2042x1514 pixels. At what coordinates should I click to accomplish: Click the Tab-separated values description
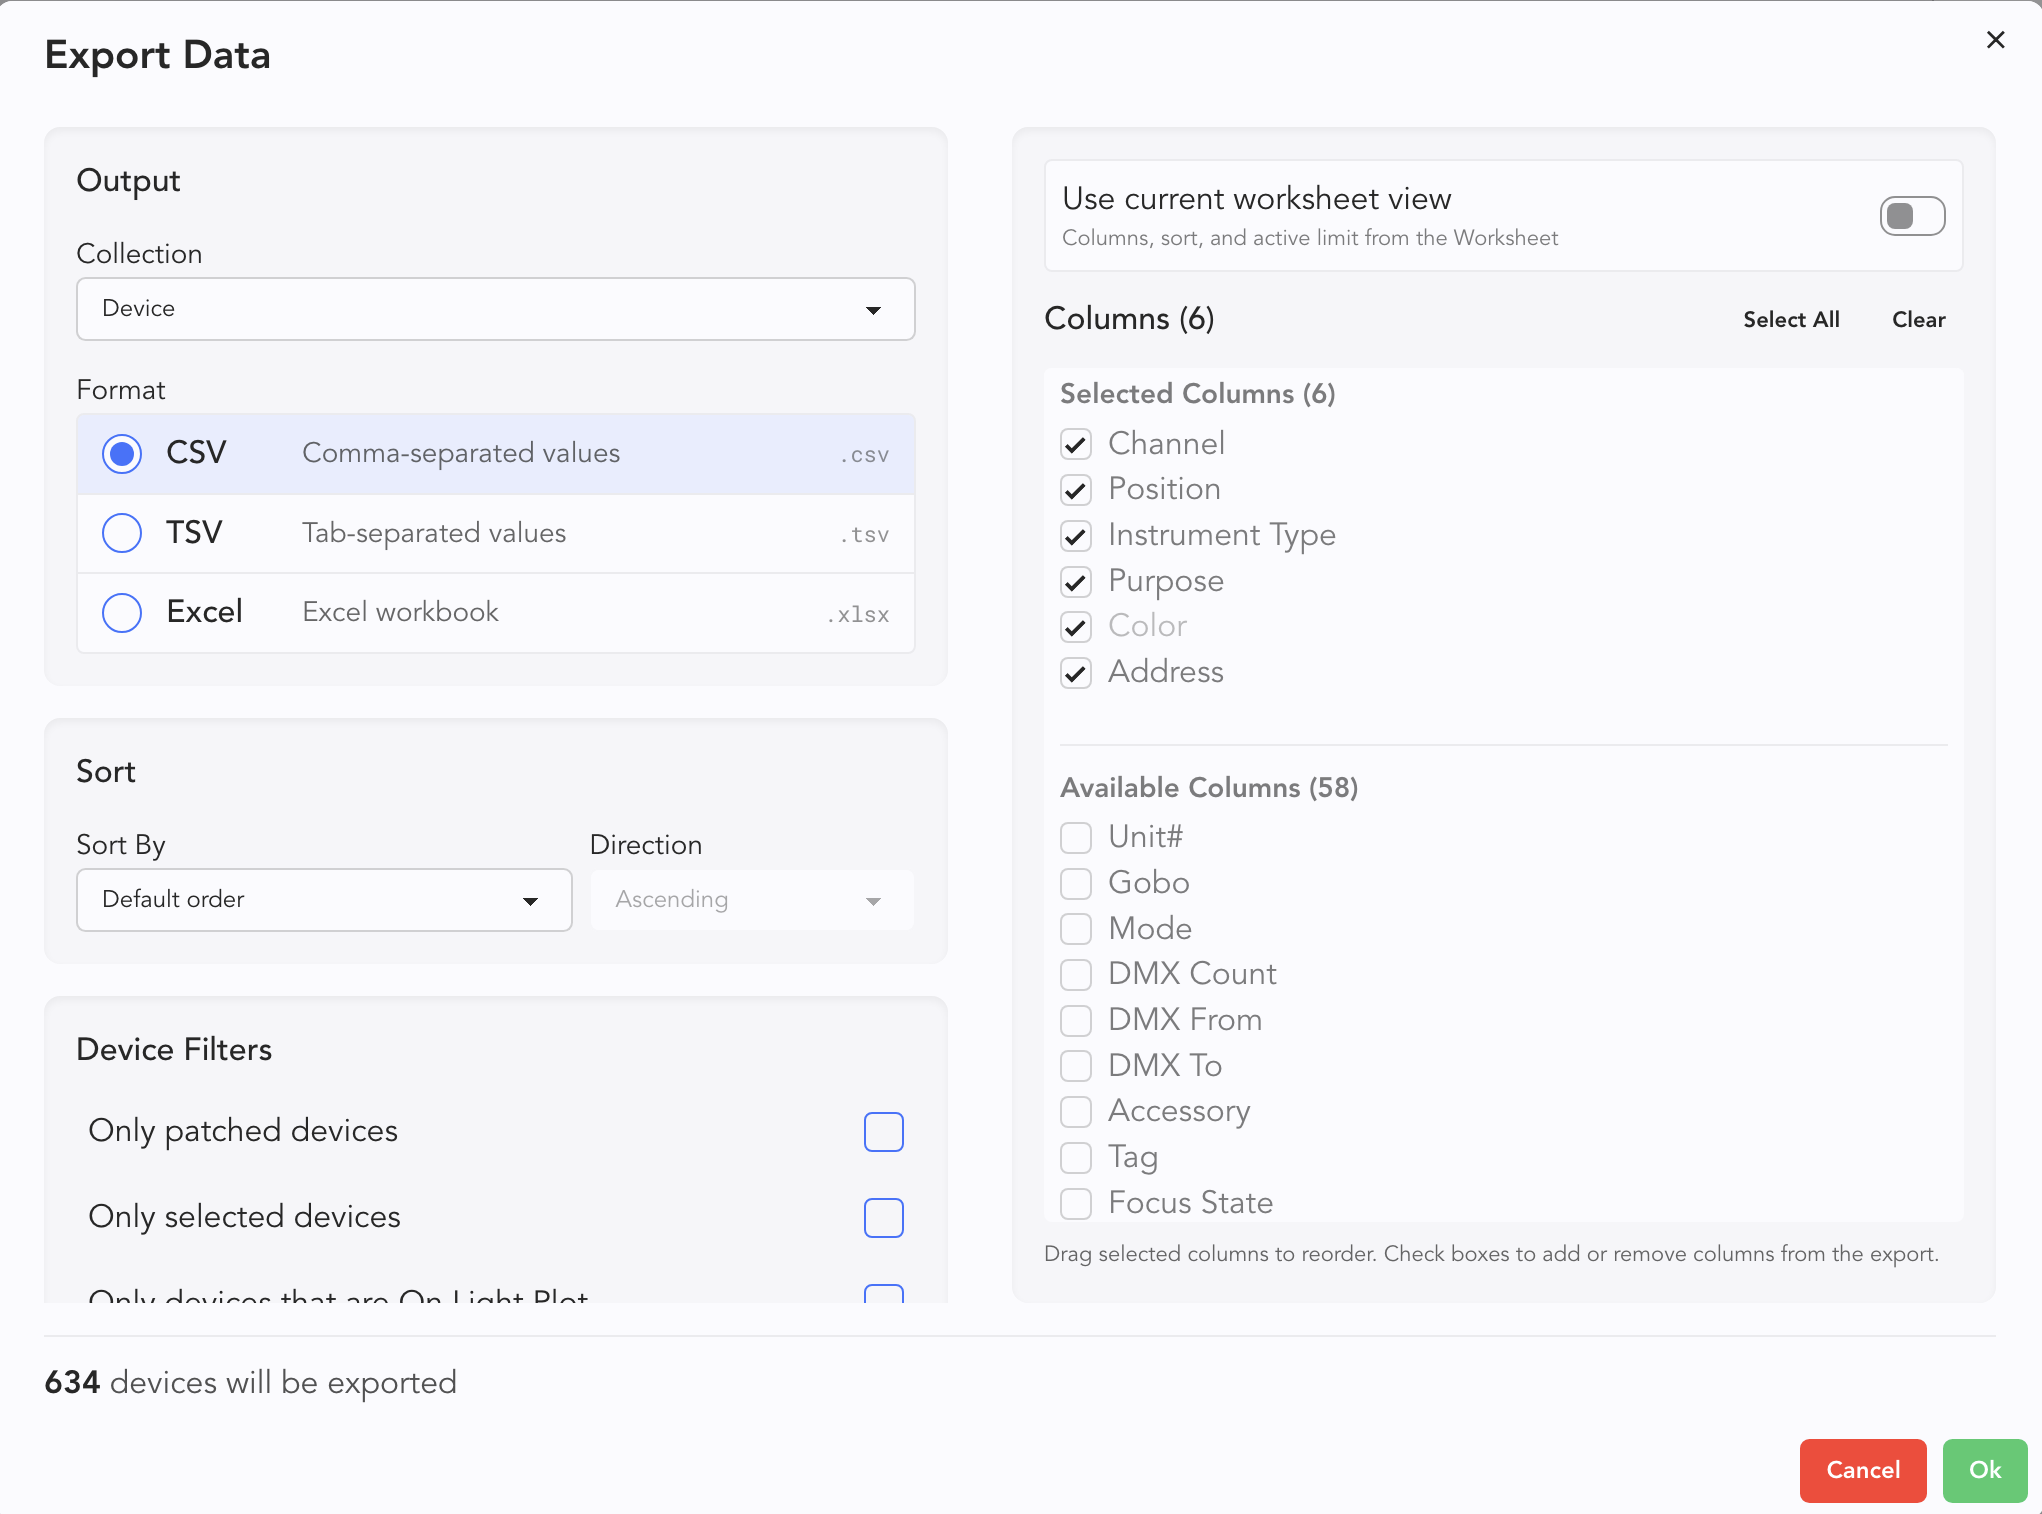click(434, 533)
